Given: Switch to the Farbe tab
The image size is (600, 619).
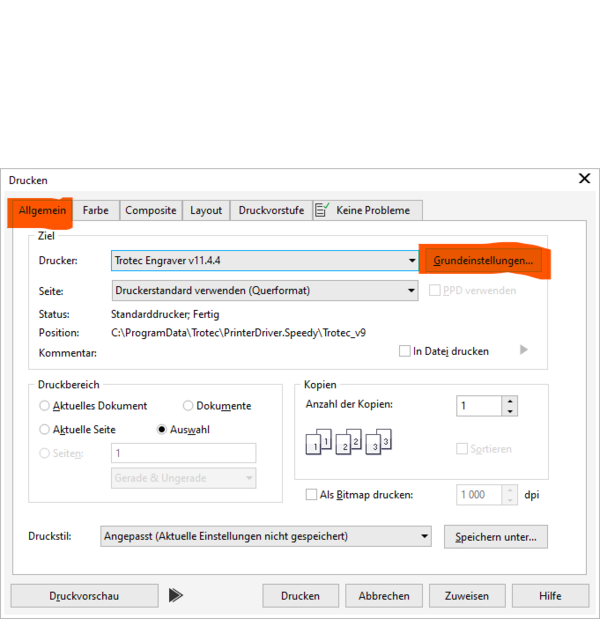Looking at the screenshot, I should [x=96, y=210].
